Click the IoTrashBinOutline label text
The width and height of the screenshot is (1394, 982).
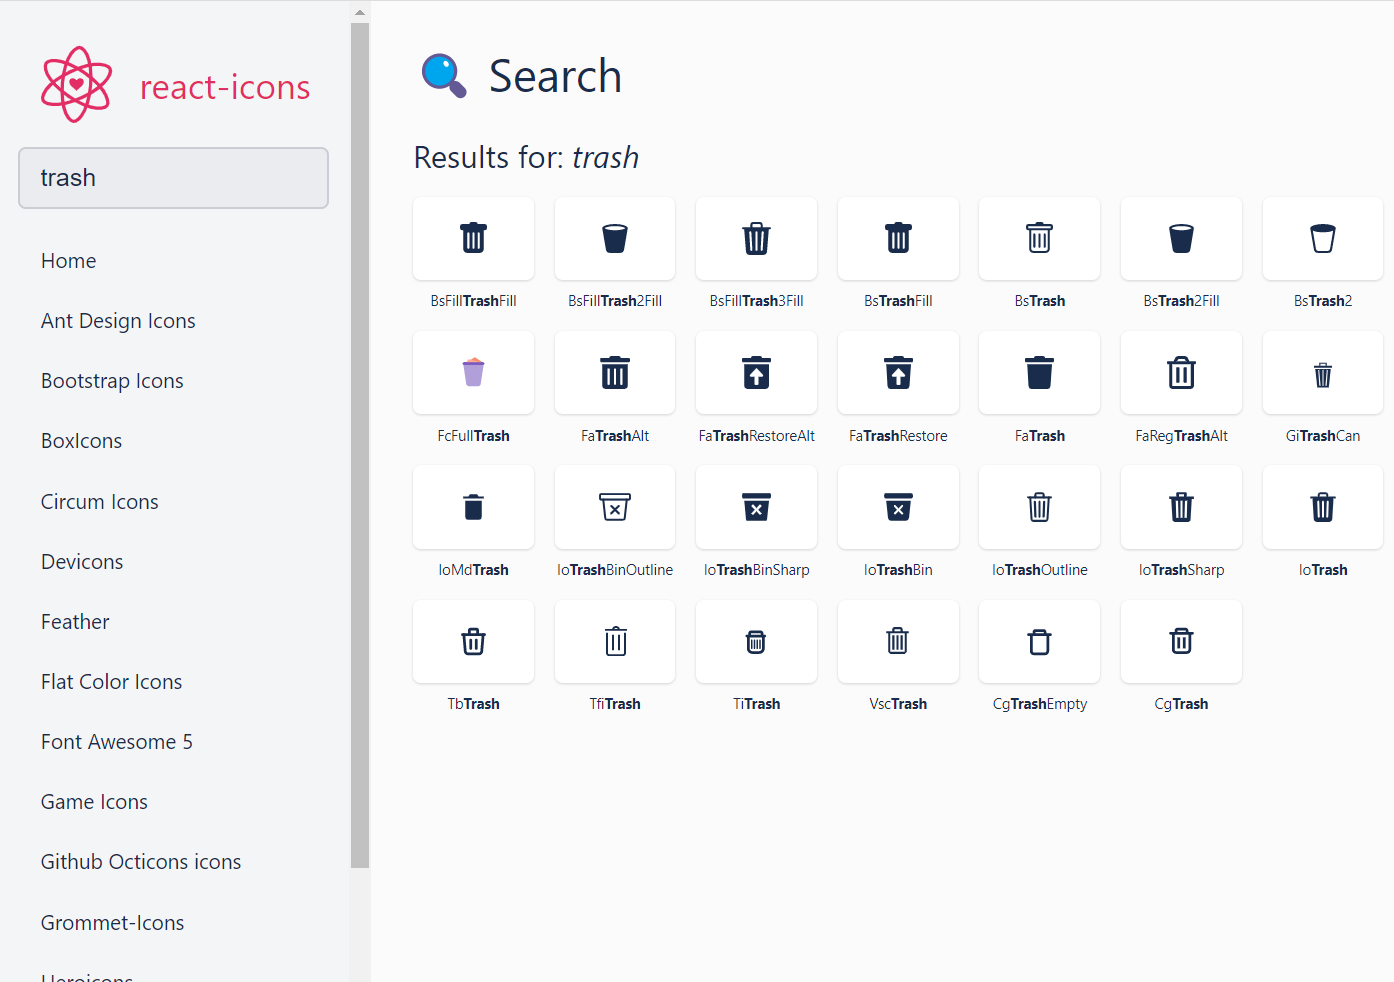coord(615,570)
